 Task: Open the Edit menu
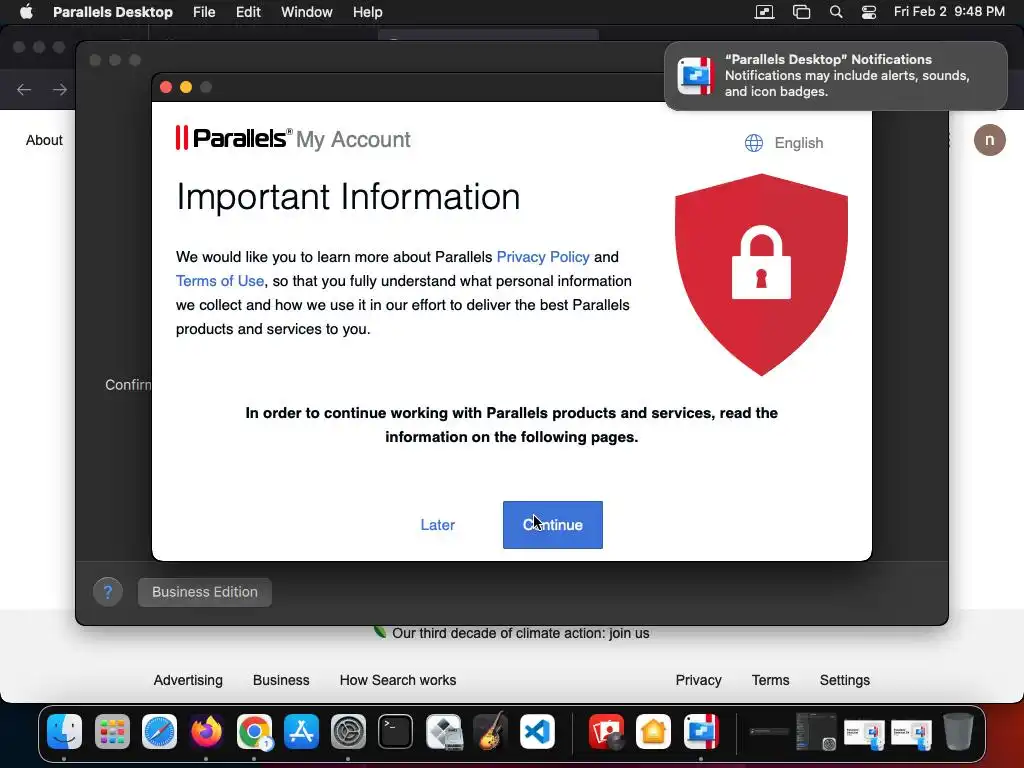click(248, 12)
